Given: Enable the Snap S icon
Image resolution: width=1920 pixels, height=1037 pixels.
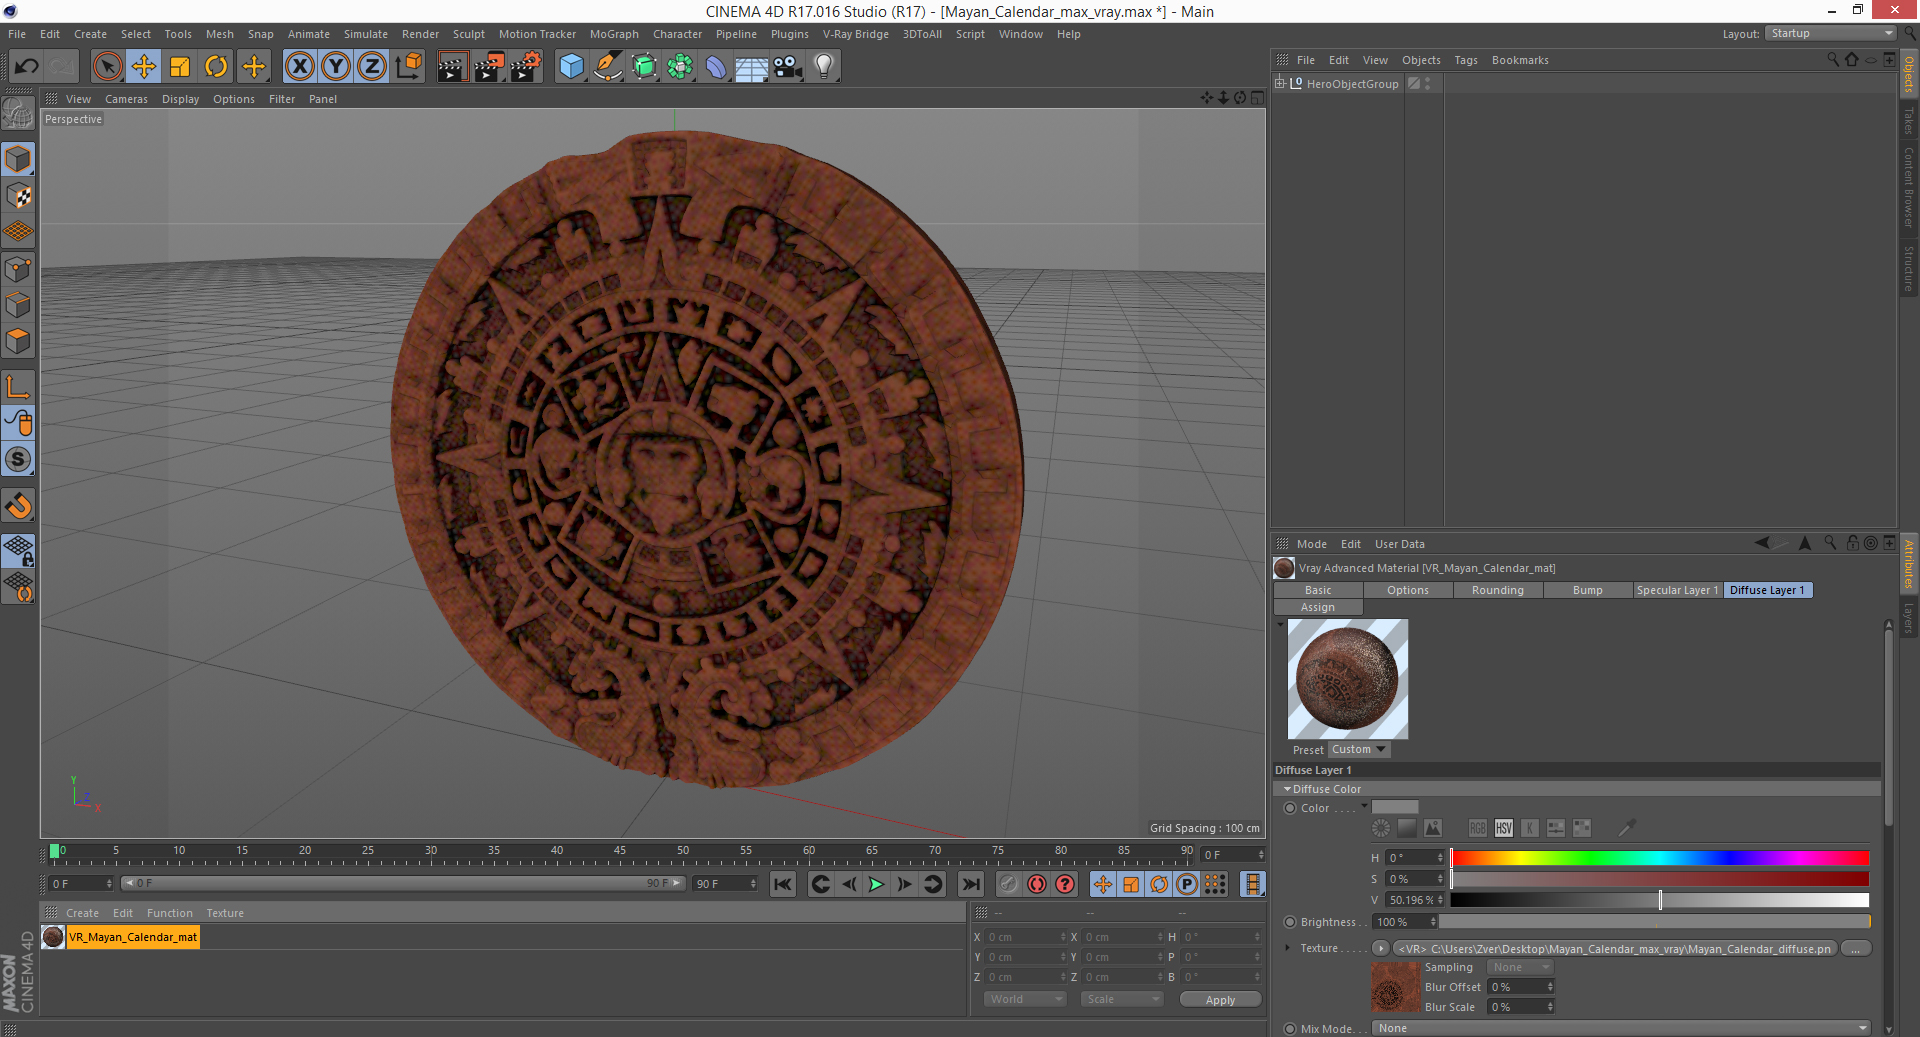Looking at the screenshot, I should (18, 459).
